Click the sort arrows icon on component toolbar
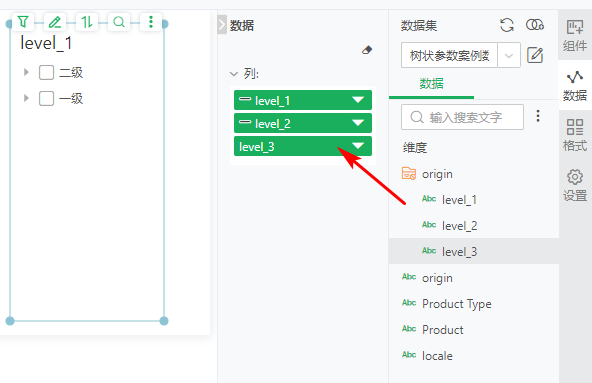The height and width of the screenshot is (383, 592). click(x=87, y=22)
